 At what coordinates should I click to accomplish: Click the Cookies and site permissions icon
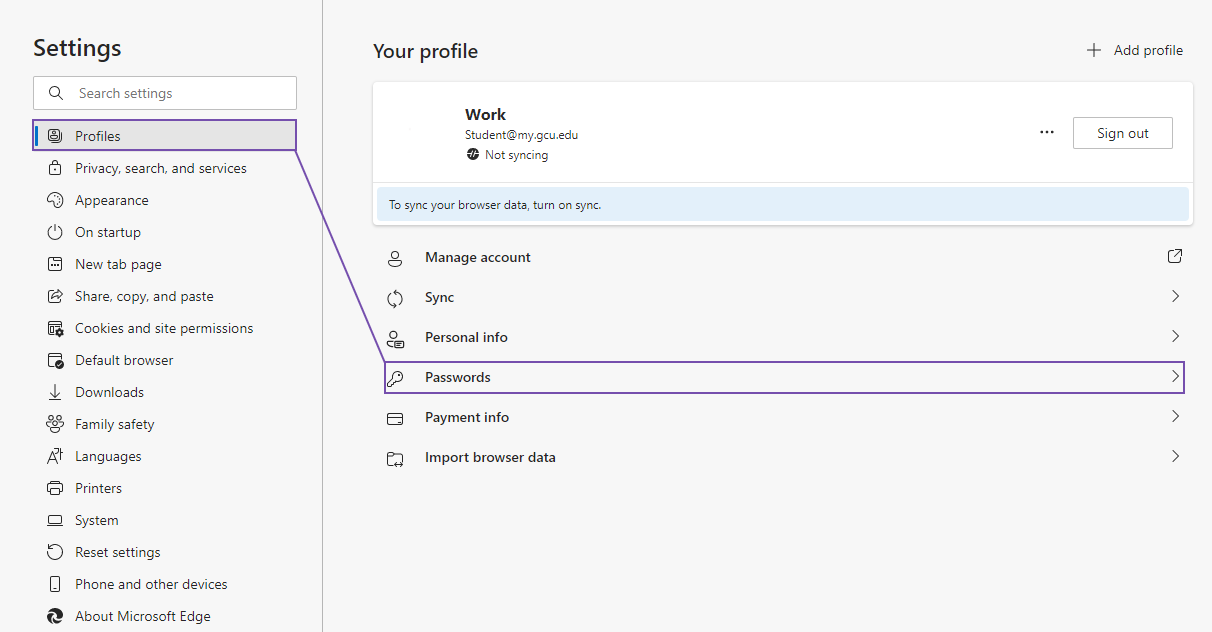pos(55,328)
